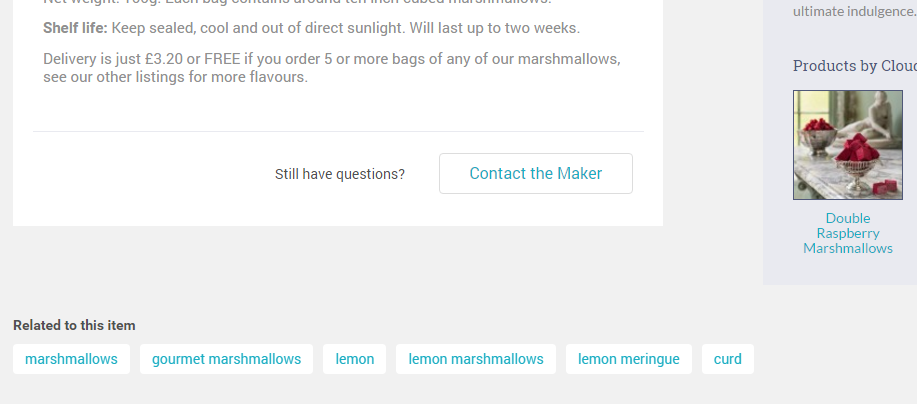This screenshot has height=404, width=917.
Task: Follow the Double Raspberry Marshmallows text link
Action: (x=847, y=233)
